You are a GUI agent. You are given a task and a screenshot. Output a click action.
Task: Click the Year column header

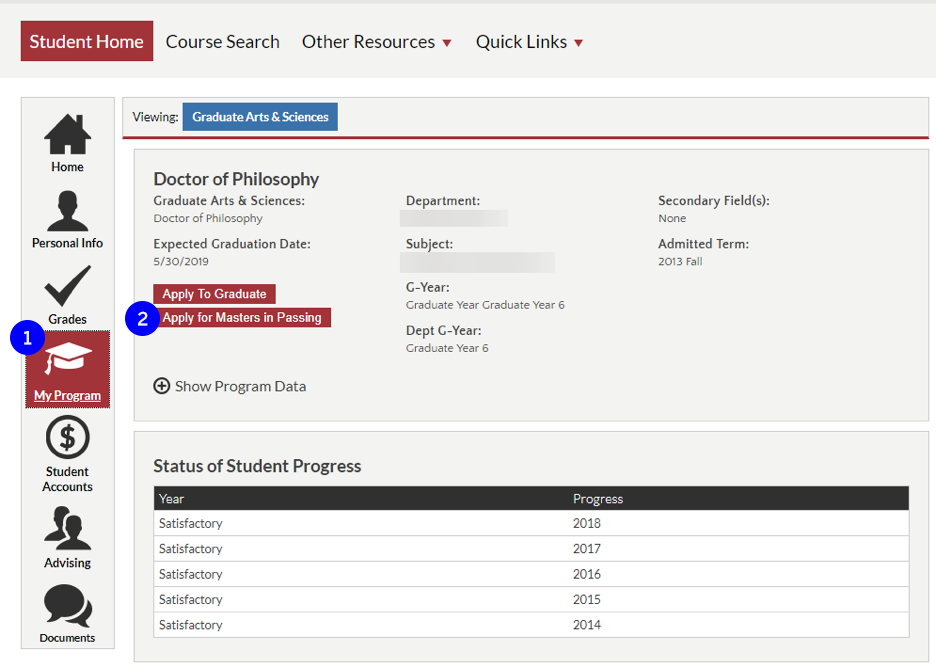[x=172, y=499]
